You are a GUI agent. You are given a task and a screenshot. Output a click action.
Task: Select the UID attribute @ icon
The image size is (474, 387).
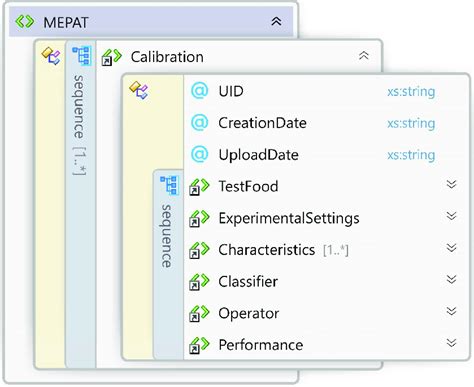pos(200,91)
